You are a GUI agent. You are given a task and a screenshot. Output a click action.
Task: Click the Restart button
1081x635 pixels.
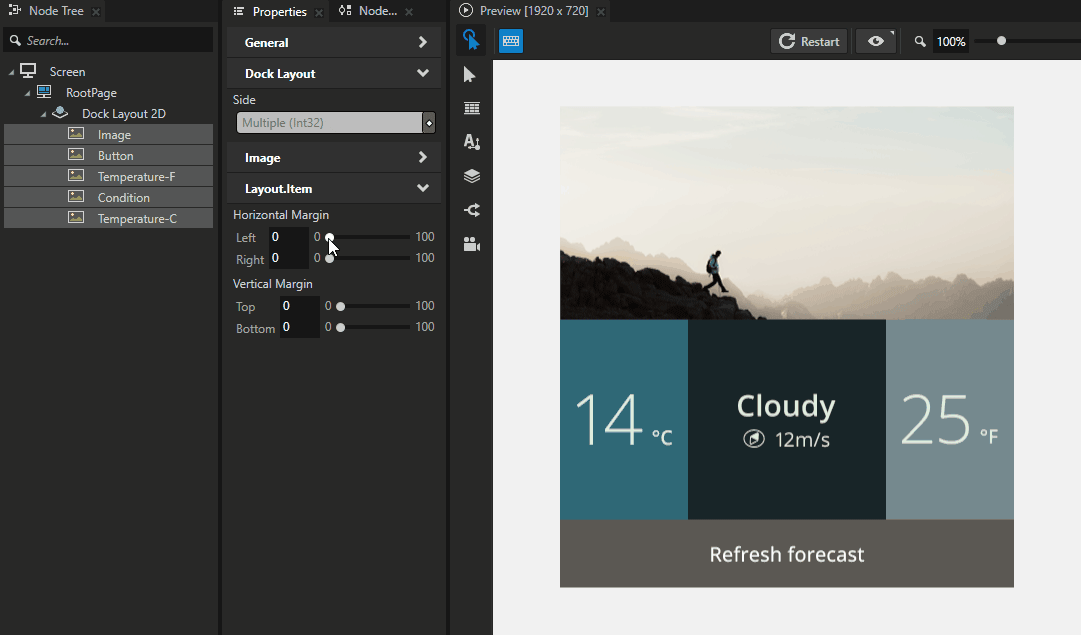808,41
